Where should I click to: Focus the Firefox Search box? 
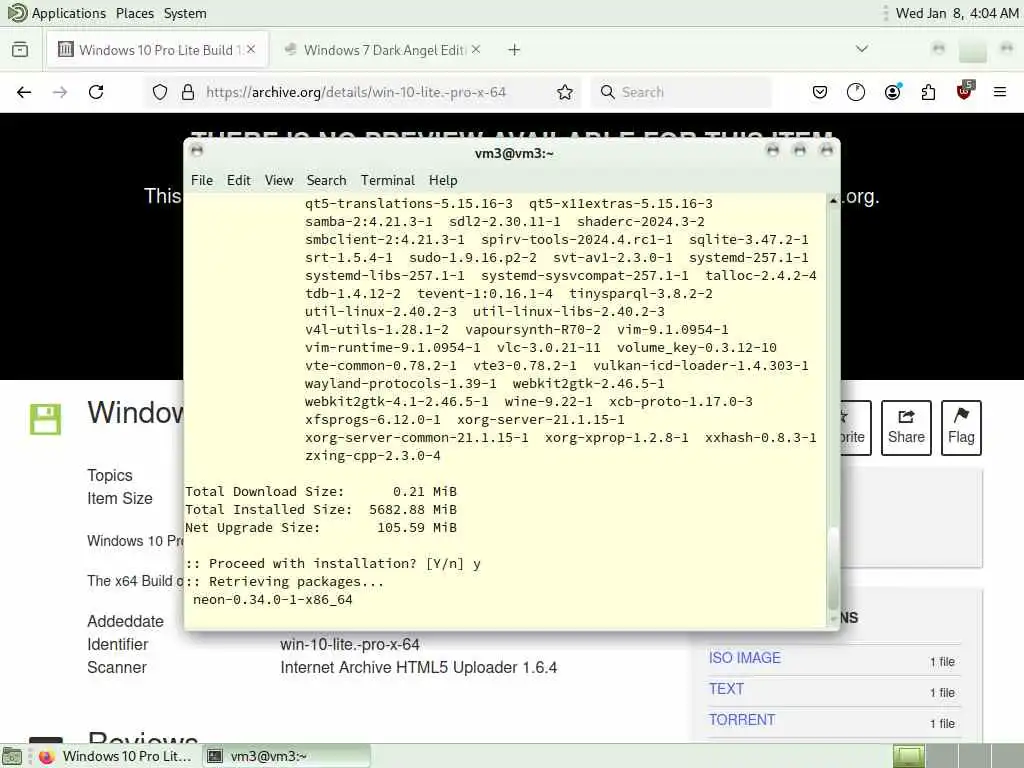[681, 92]
